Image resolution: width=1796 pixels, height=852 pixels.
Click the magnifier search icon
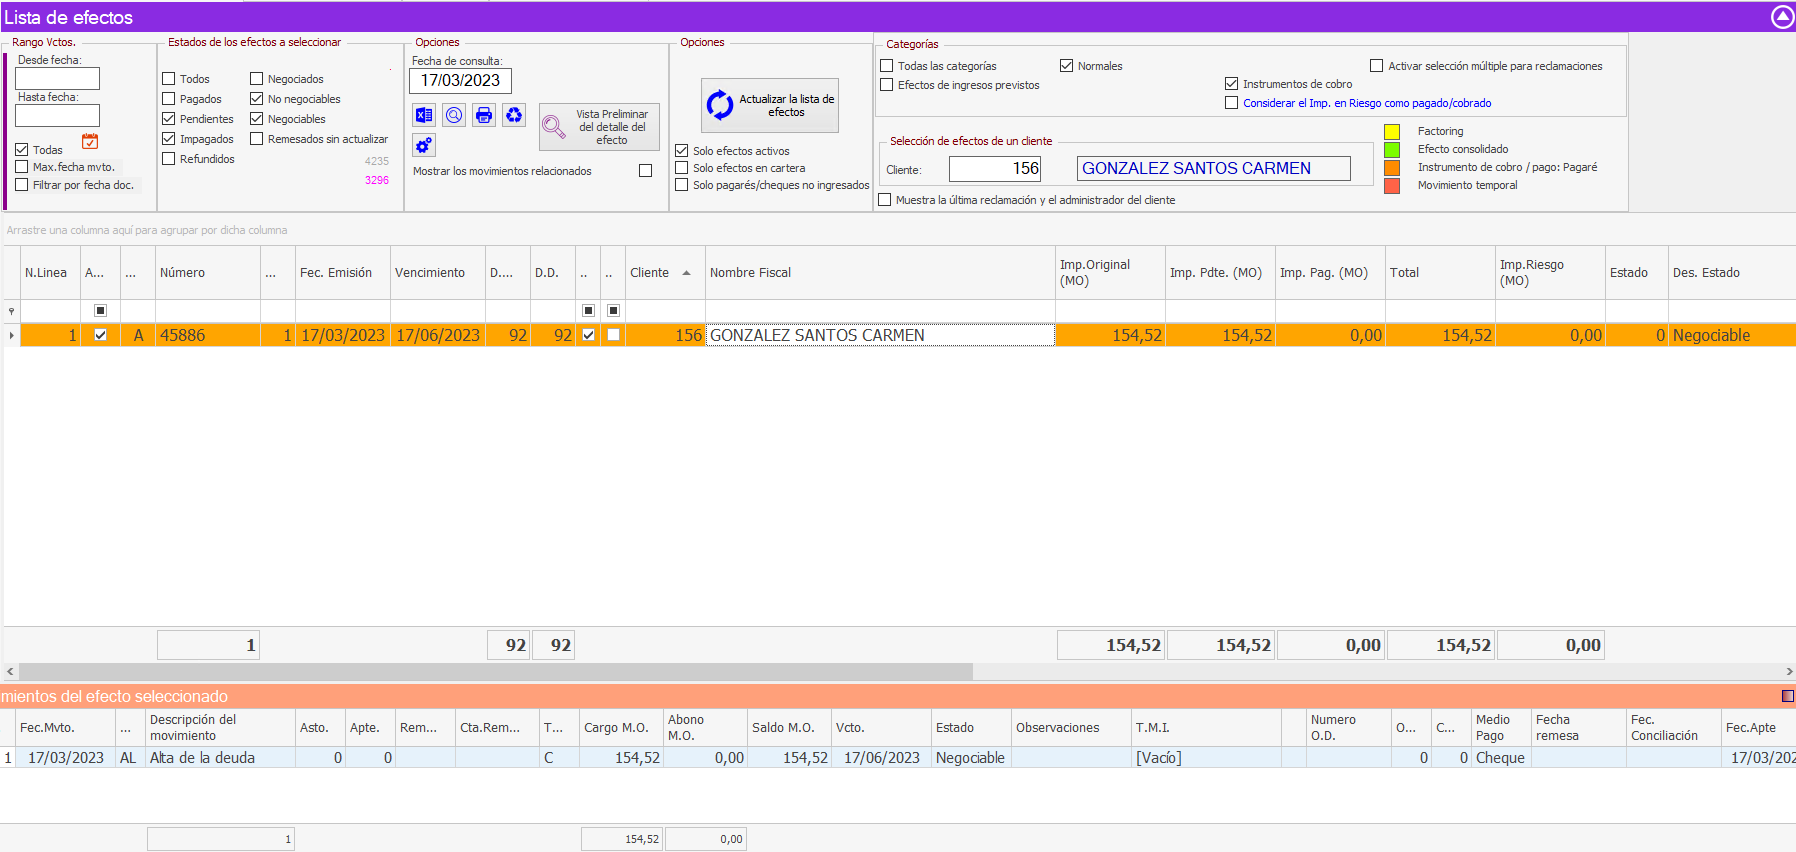(454, 115)
